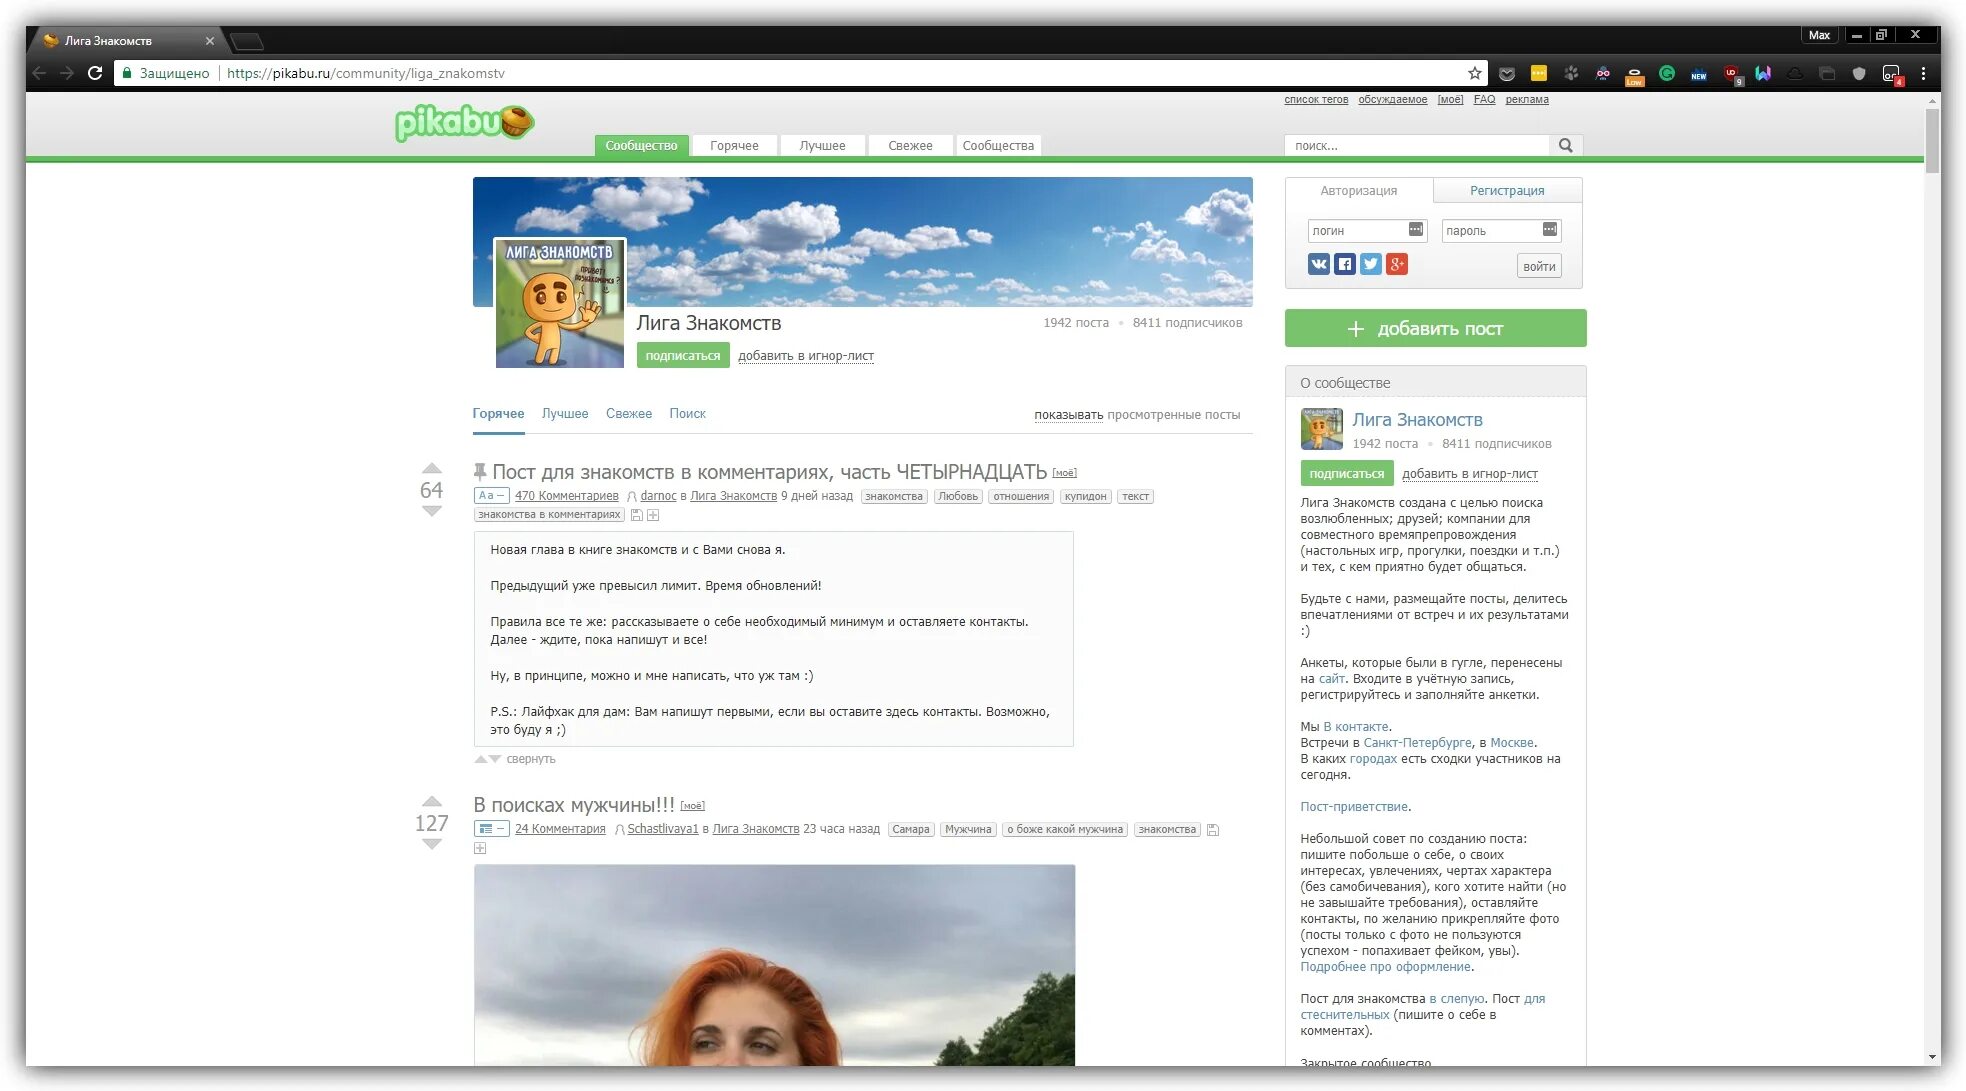Switch to the Регистрация tab

tap(1507, 190)
